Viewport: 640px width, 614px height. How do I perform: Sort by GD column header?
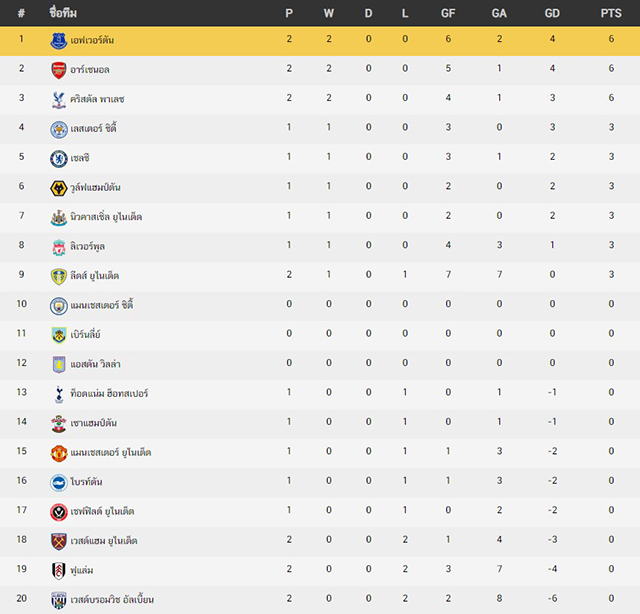click(552, 13)
